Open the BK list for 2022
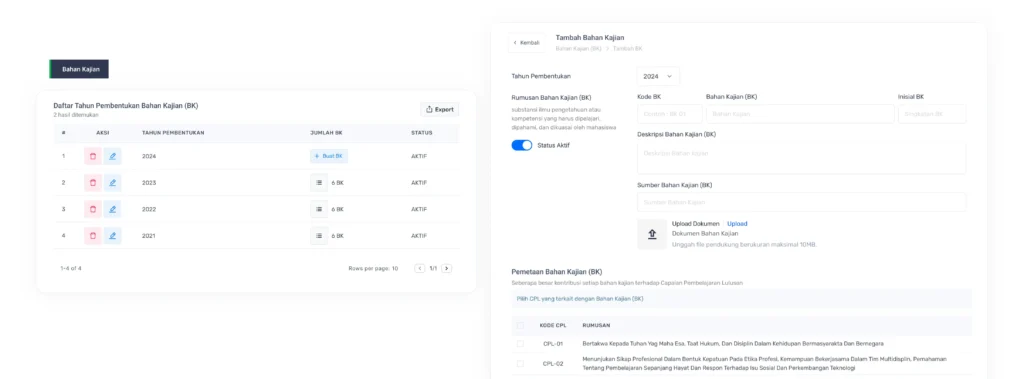 coord(319,209)
